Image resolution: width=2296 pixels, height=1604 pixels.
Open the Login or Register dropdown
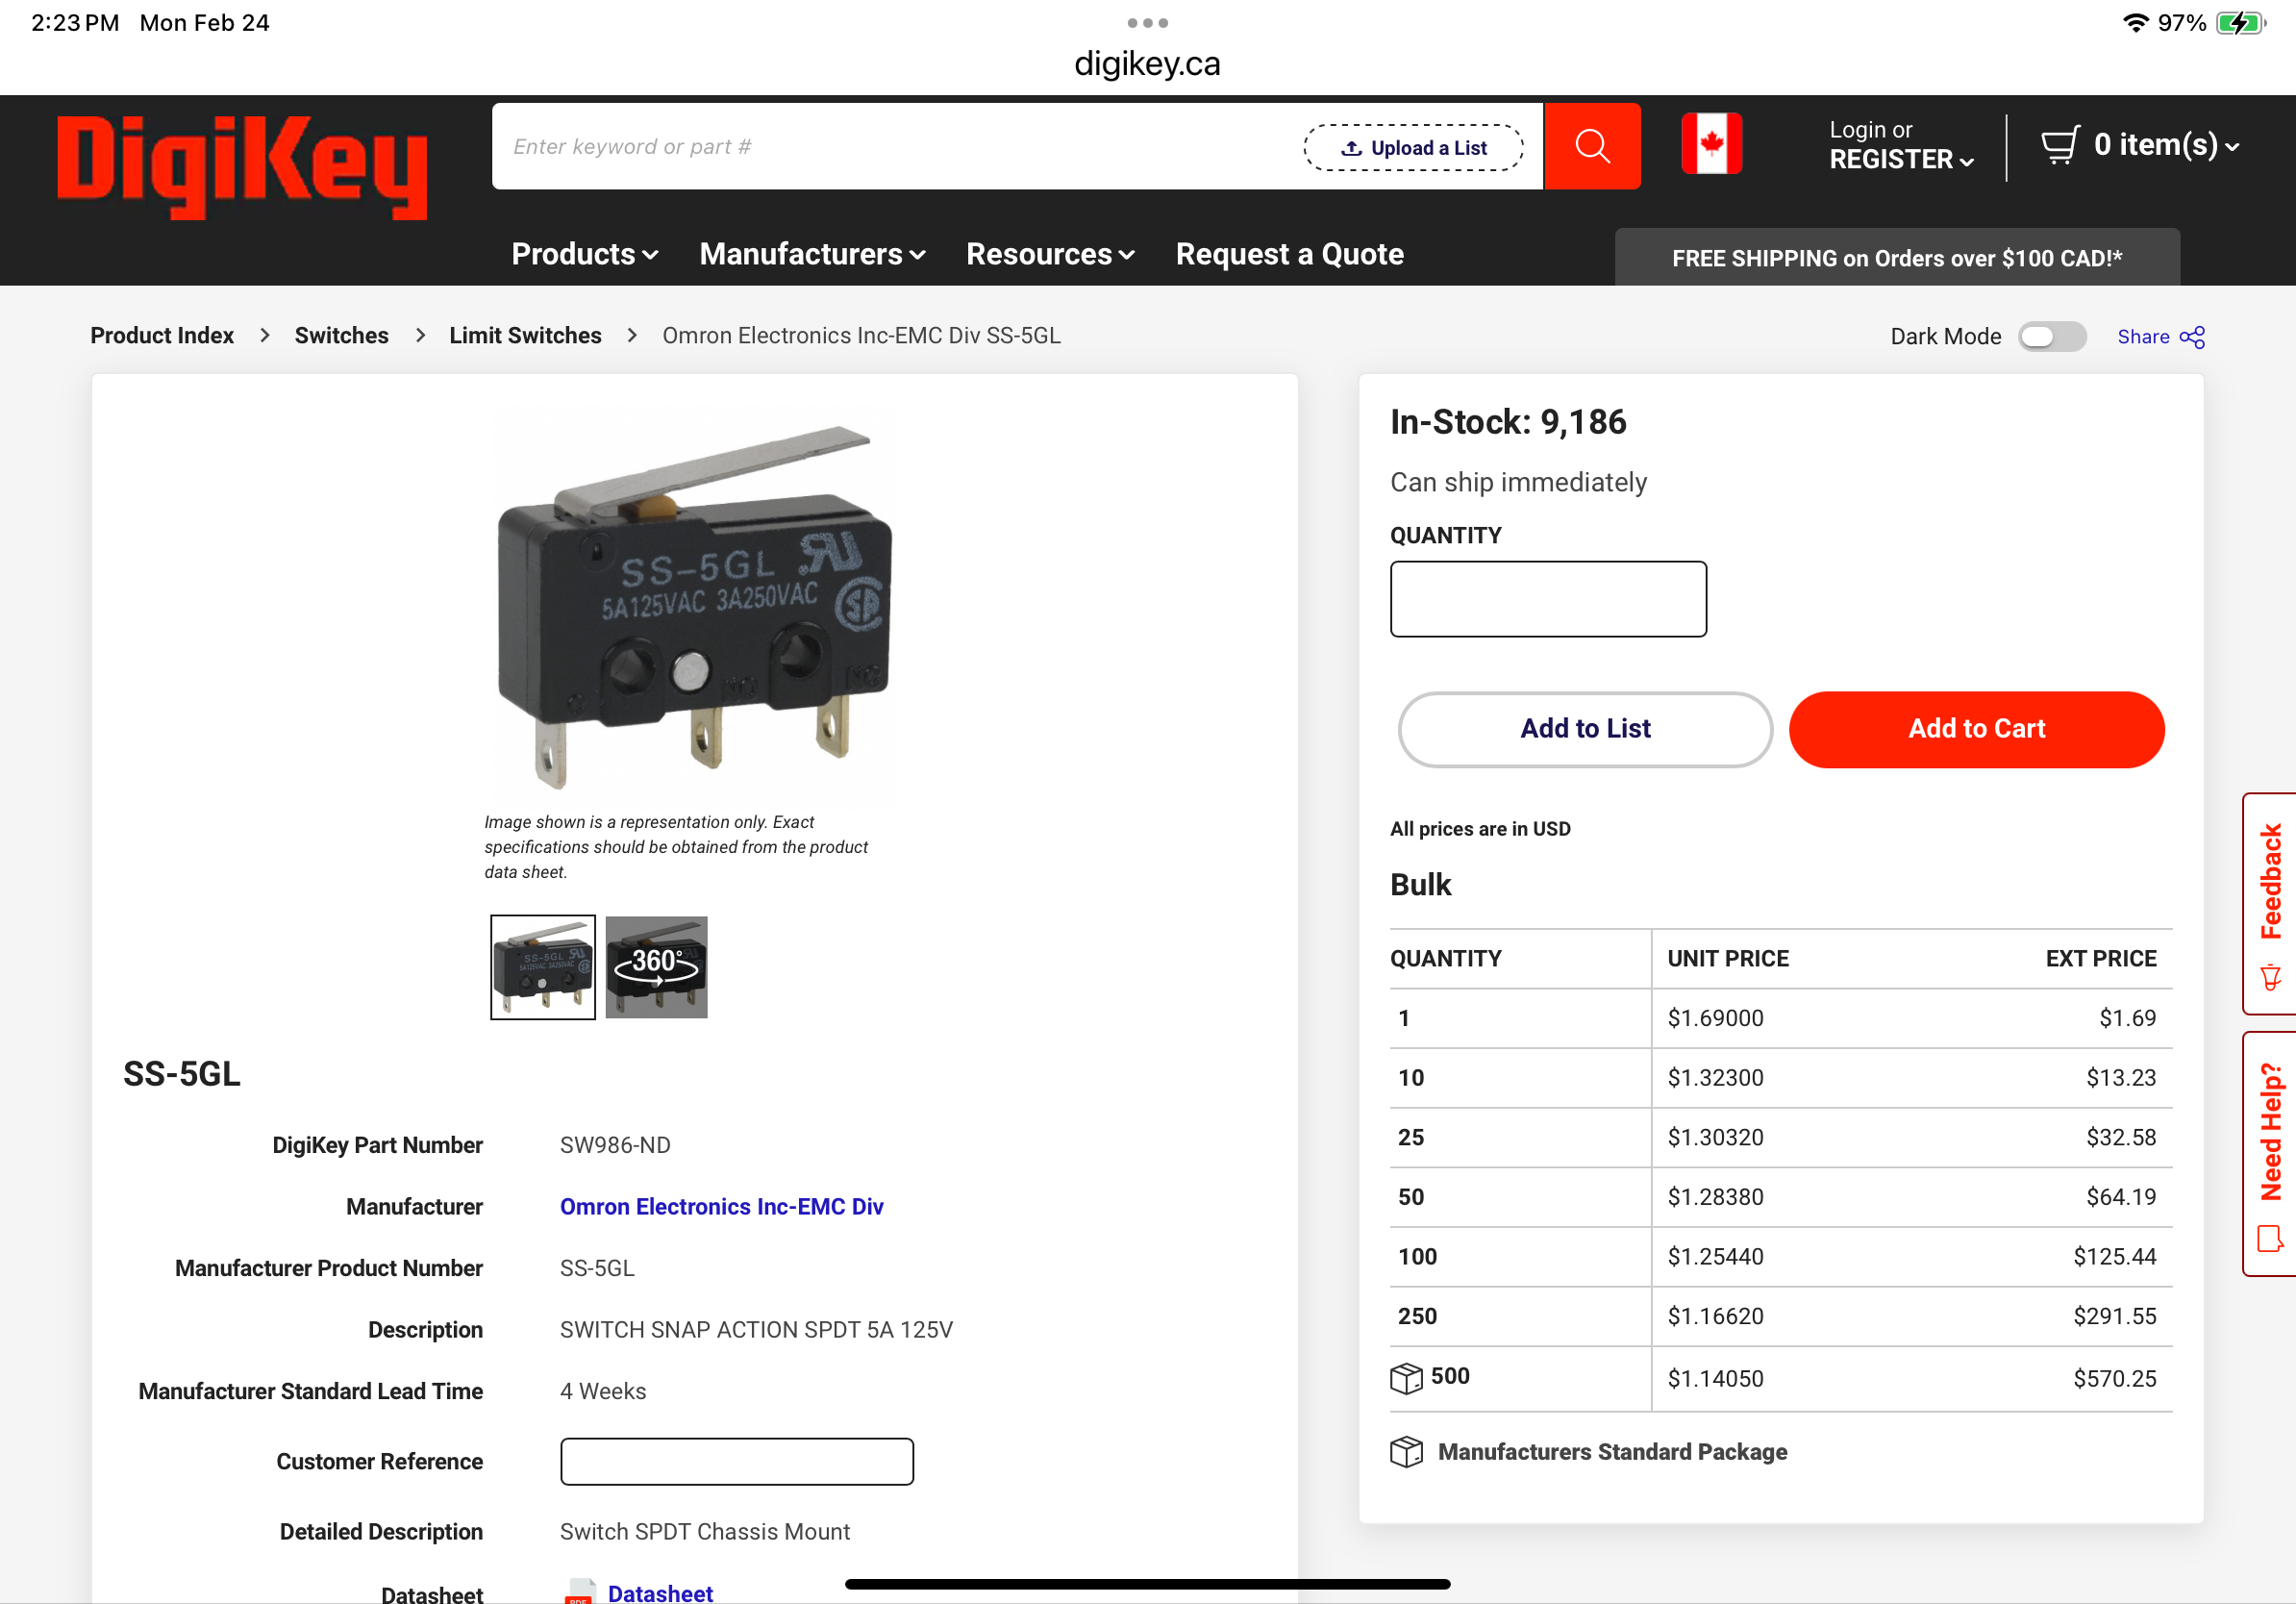pos(1901,145)
